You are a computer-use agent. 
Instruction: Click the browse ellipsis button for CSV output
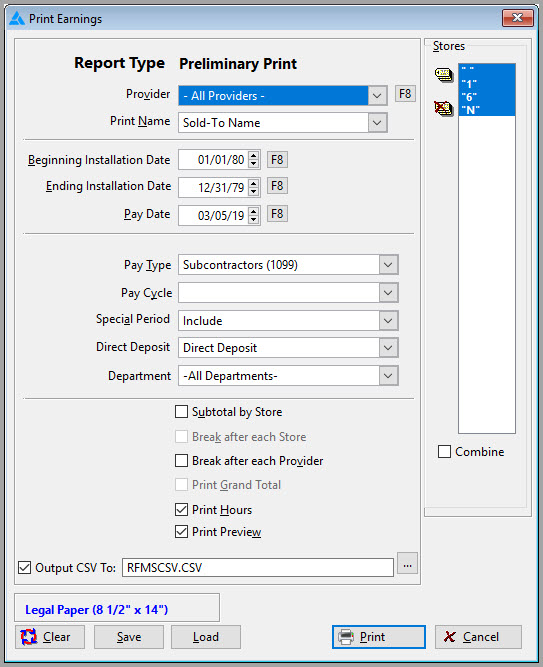(x=407, y=564)
